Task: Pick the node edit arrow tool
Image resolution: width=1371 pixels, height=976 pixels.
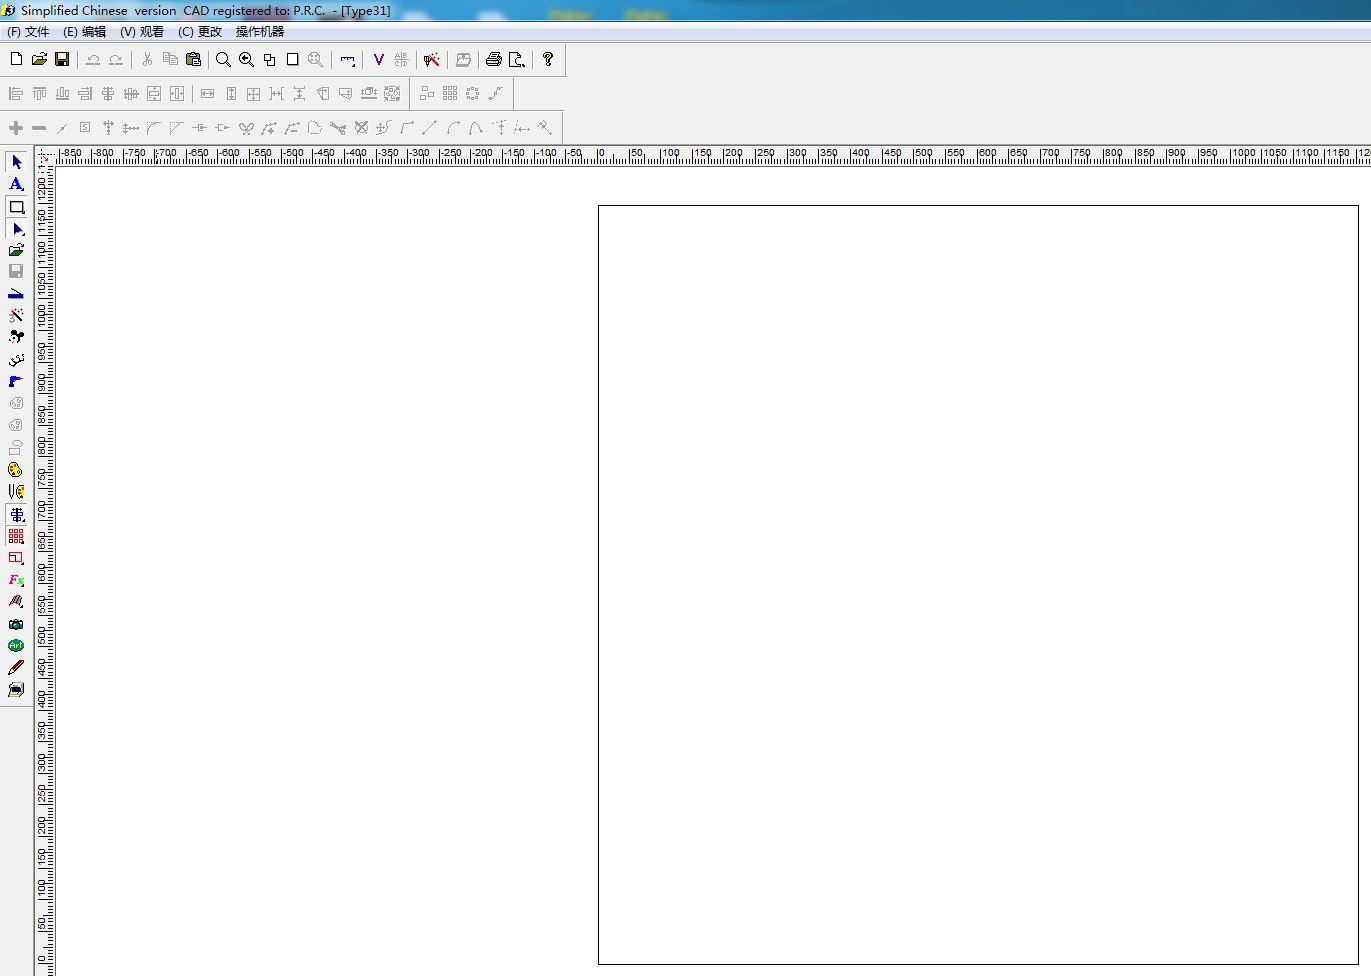Action: 16,229
